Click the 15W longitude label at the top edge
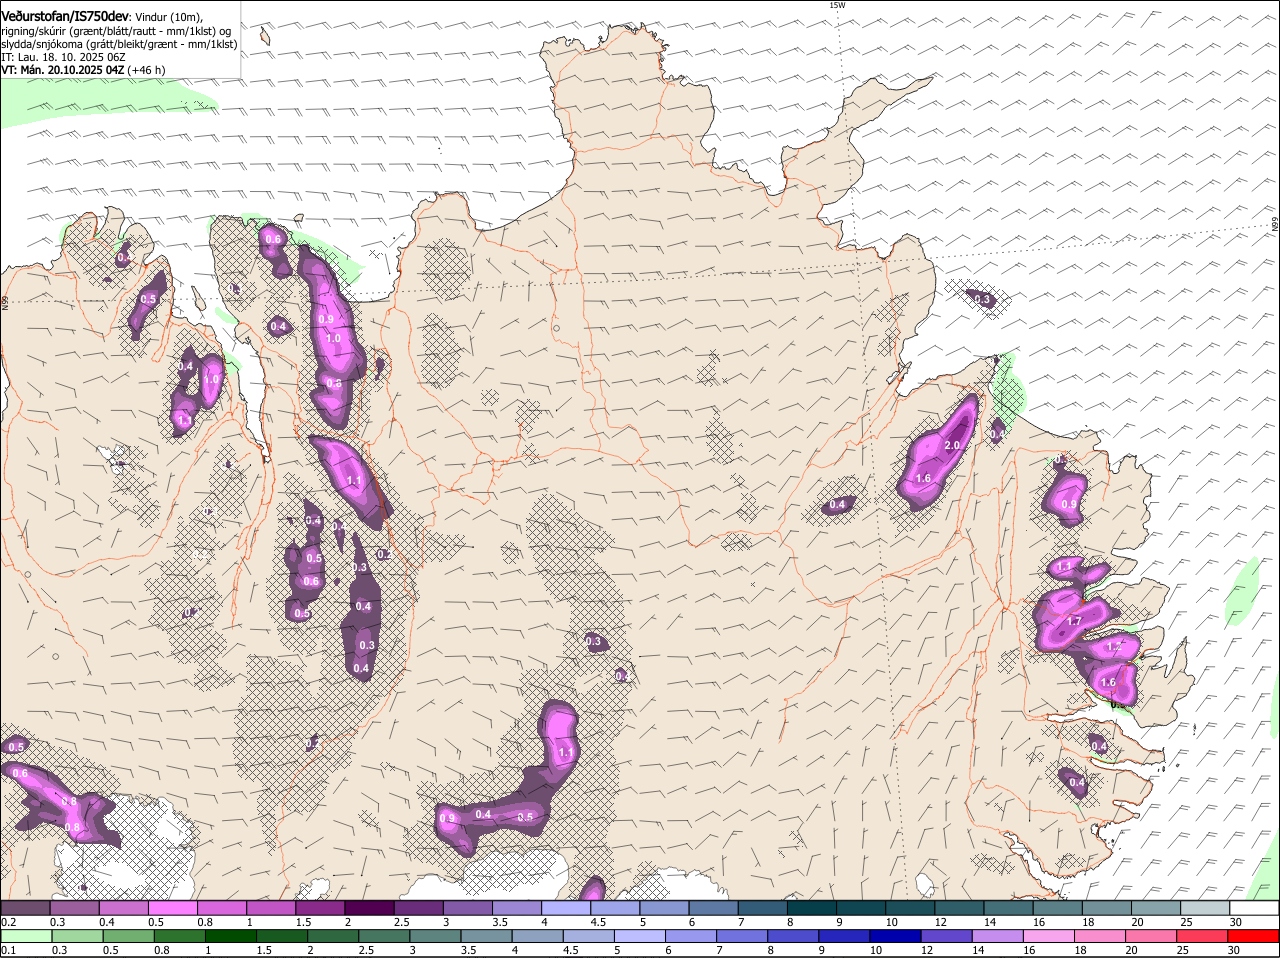The width and height of the screenshot is (1280, 958). pos(837,5)
